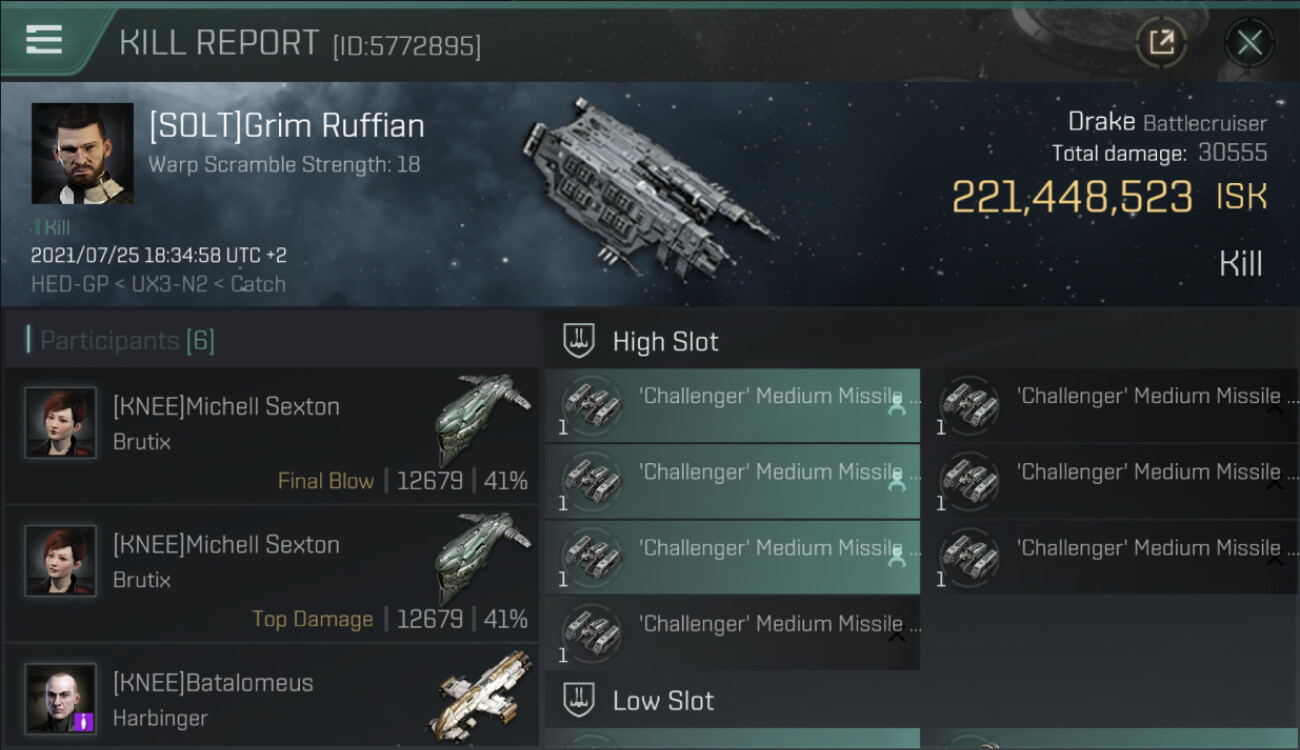The image size is (1300, 750).
Task: Click the Low Slot section icon
Action: click(580, 700)
